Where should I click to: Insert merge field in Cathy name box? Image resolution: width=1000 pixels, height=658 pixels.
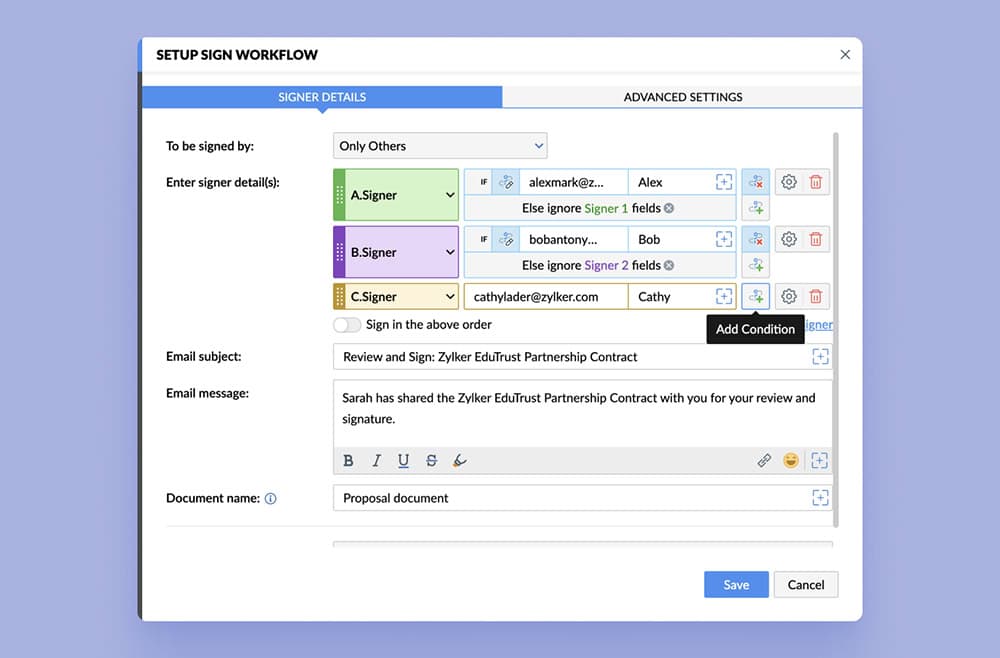tap(724, 296)
